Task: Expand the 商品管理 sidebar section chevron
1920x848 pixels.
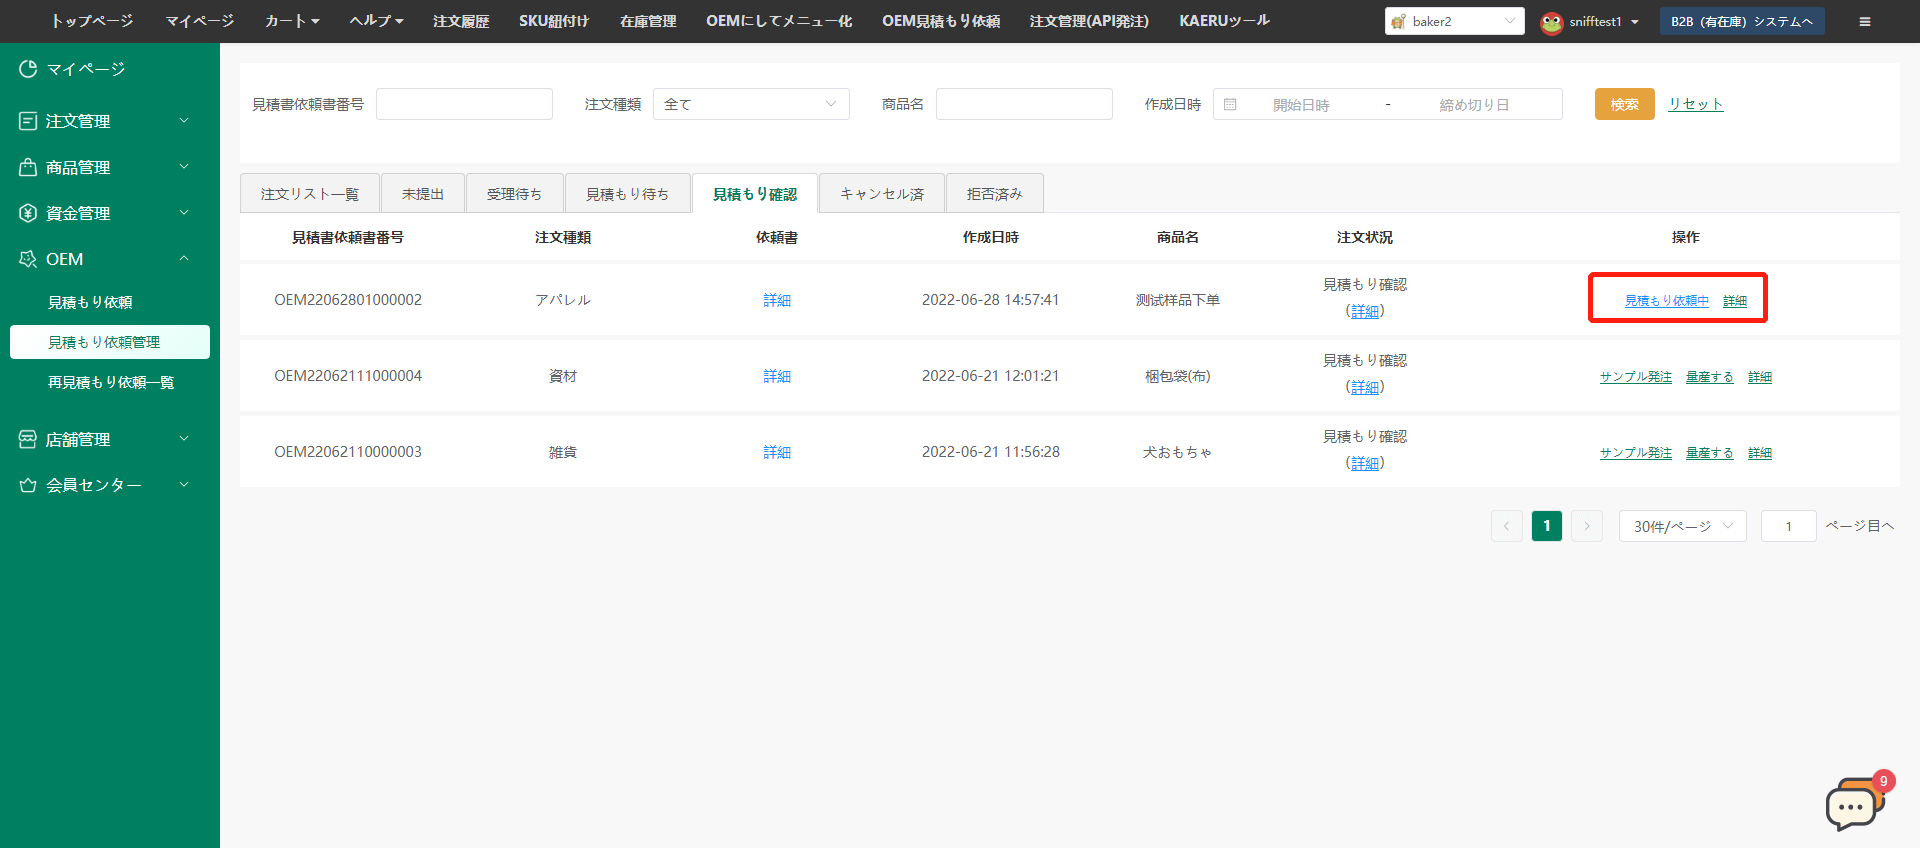Action: (184, 167)
